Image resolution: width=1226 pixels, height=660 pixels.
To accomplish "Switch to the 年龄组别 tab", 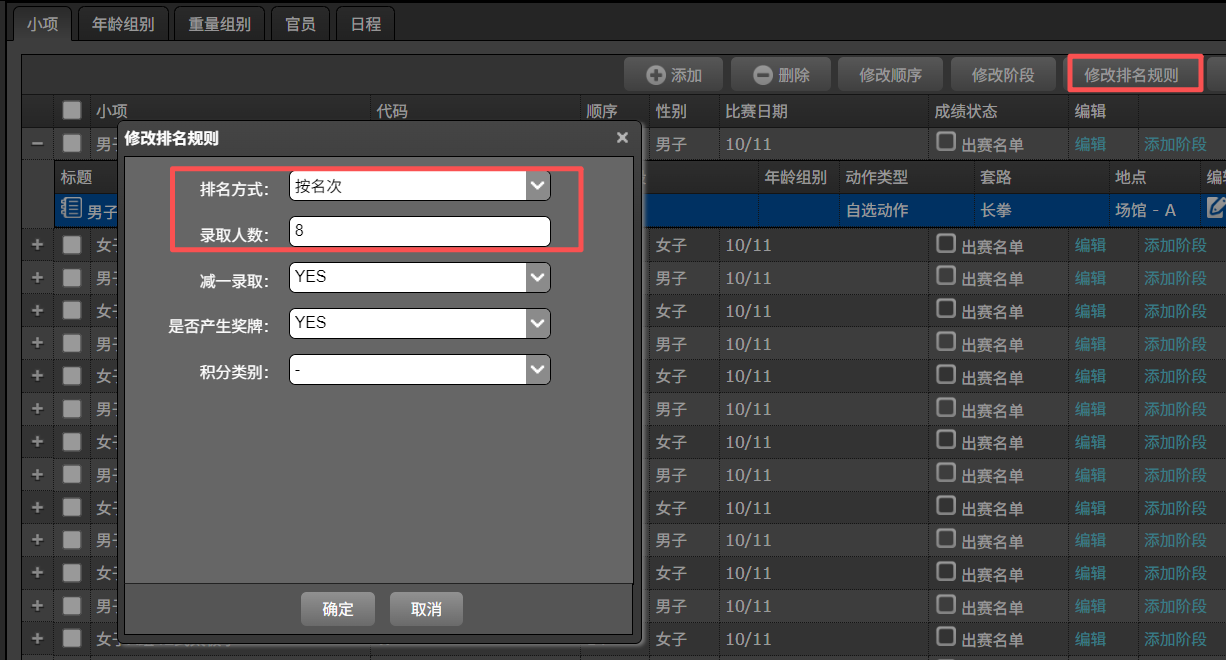I will pyautogui.click(x=123, y=24).
